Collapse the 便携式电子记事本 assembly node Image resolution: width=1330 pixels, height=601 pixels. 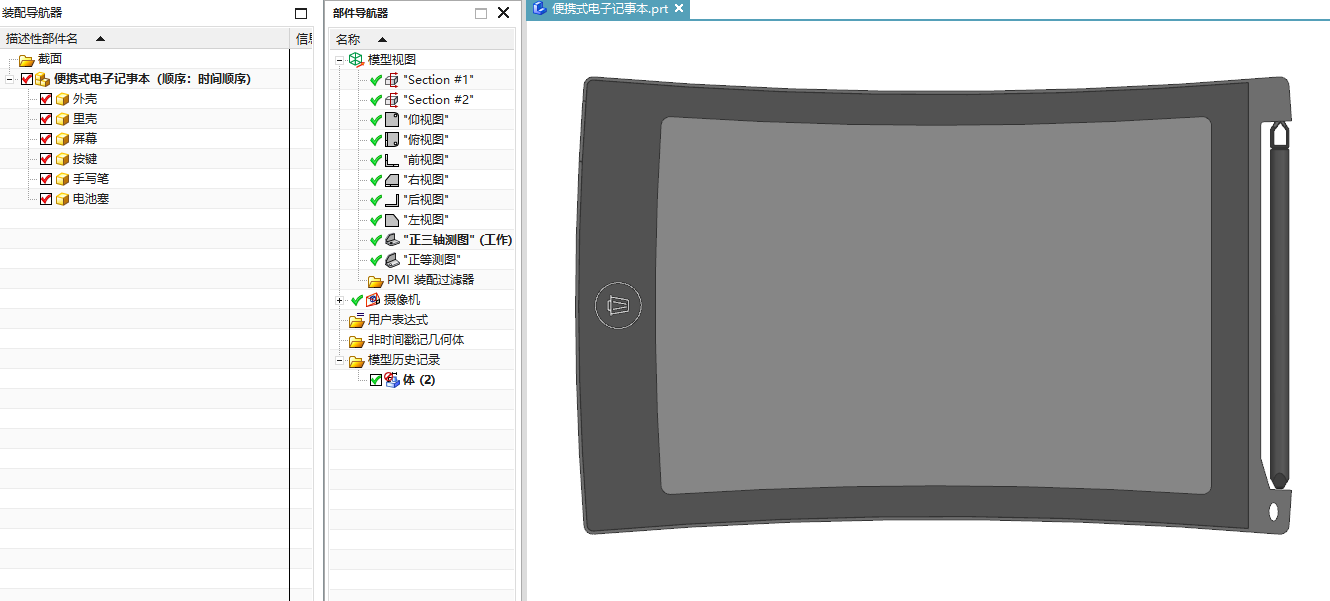(9, 79)
